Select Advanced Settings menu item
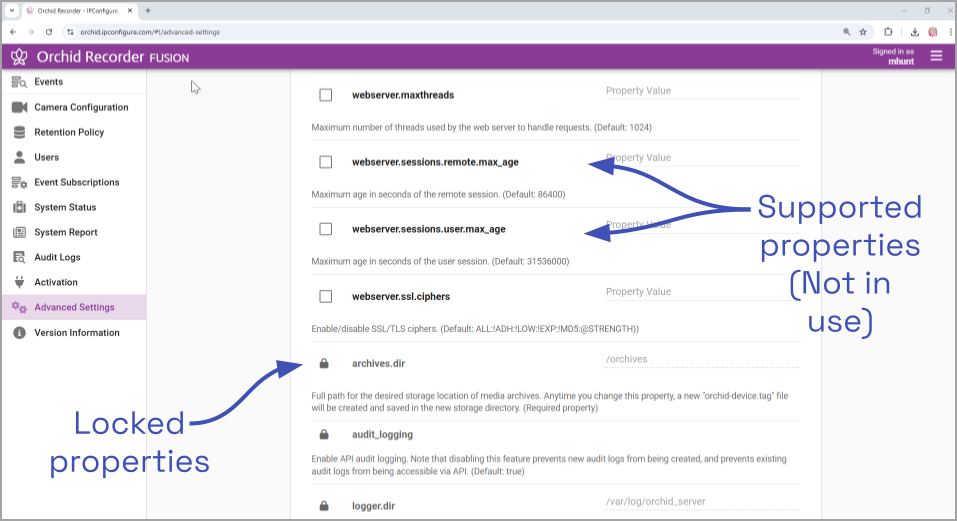The height and width of the screenshot is (521, 957). coord(73,307)
